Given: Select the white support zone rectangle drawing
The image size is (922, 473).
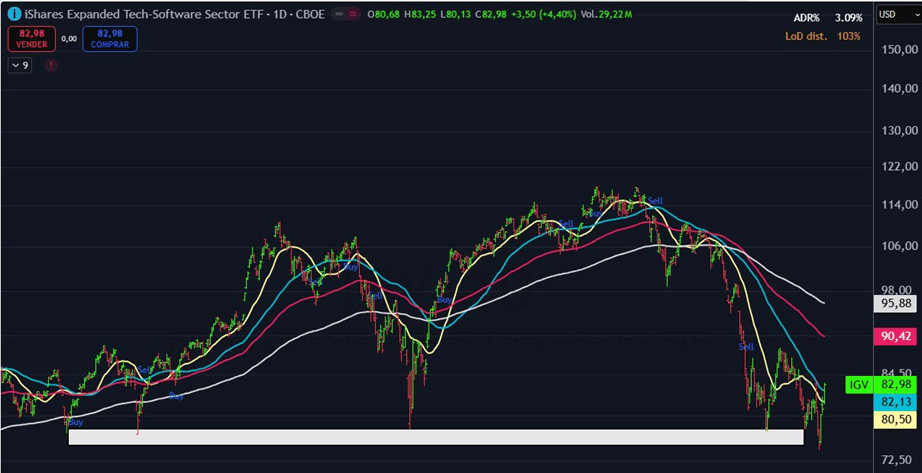Looking at the screenshot, I should 436,437.
